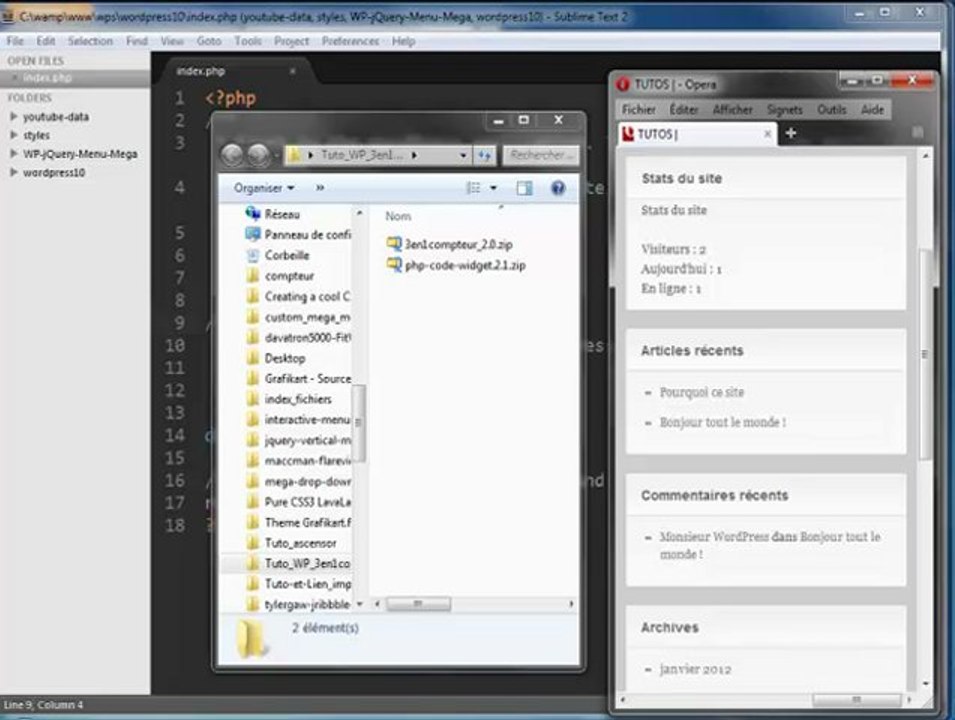Click the folder icon in address bar

click(x=294, y=155)
